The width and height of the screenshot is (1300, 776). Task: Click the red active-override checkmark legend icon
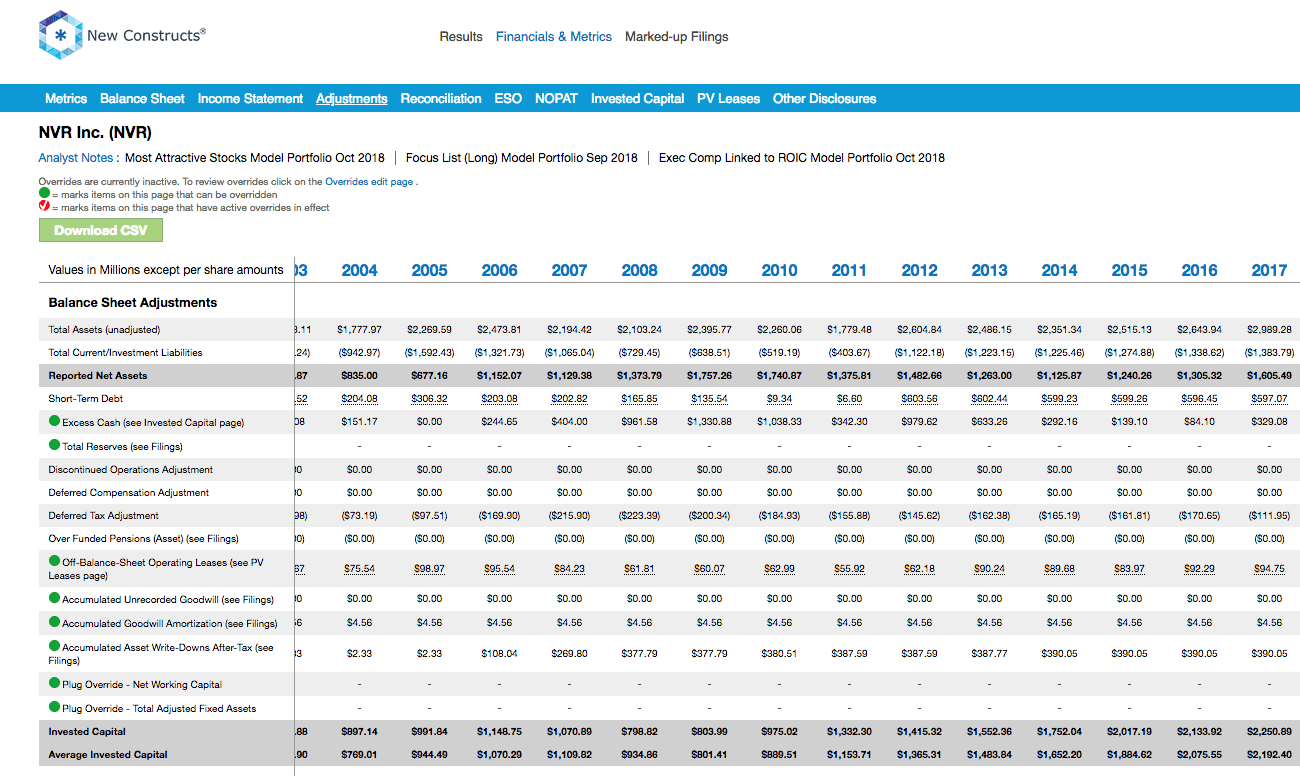click(44, 207)
